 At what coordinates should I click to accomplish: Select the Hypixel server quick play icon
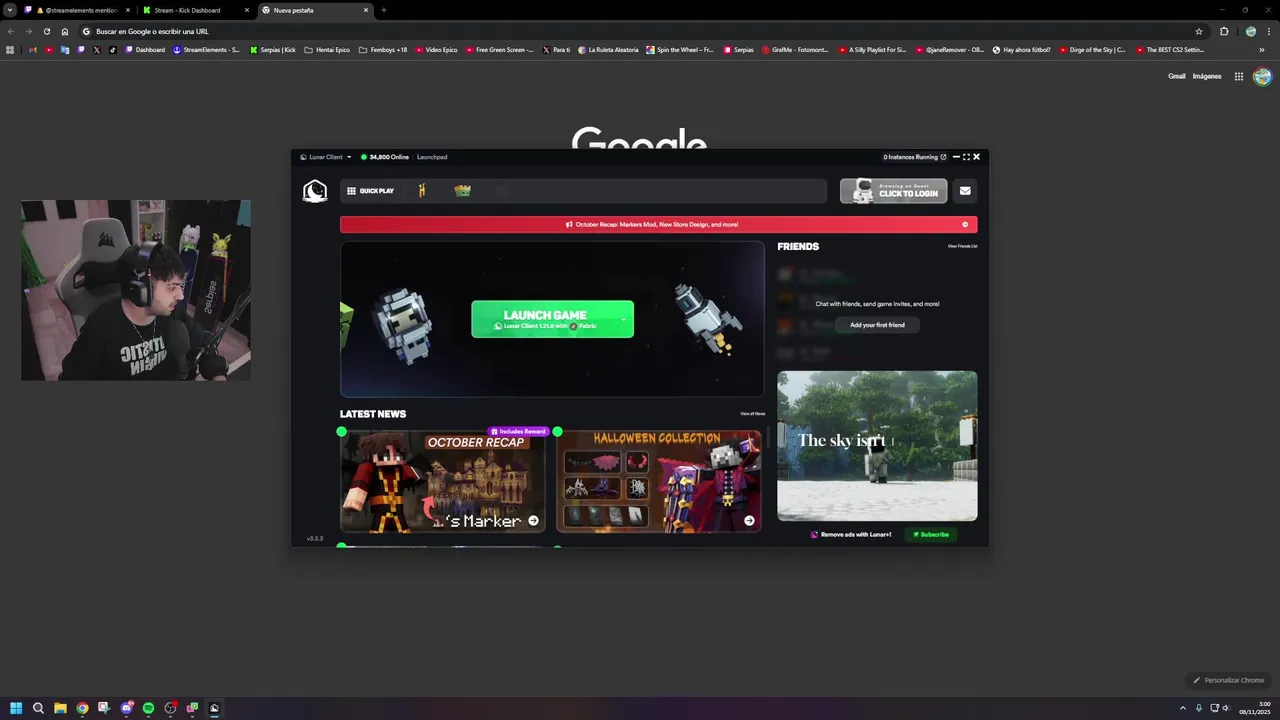pos(421,191)
